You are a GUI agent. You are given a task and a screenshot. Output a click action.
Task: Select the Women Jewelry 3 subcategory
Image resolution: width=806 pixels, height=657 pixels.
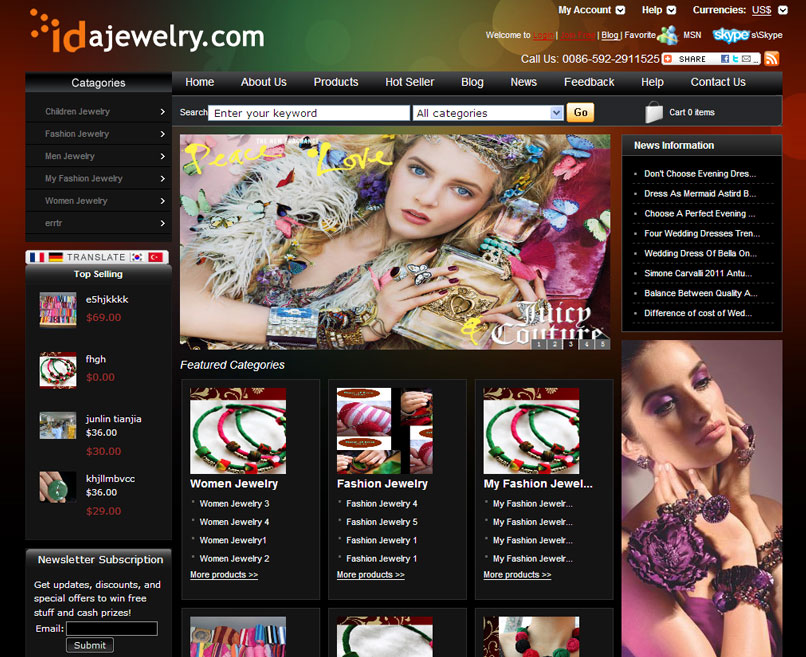click(x=234, y=504)
